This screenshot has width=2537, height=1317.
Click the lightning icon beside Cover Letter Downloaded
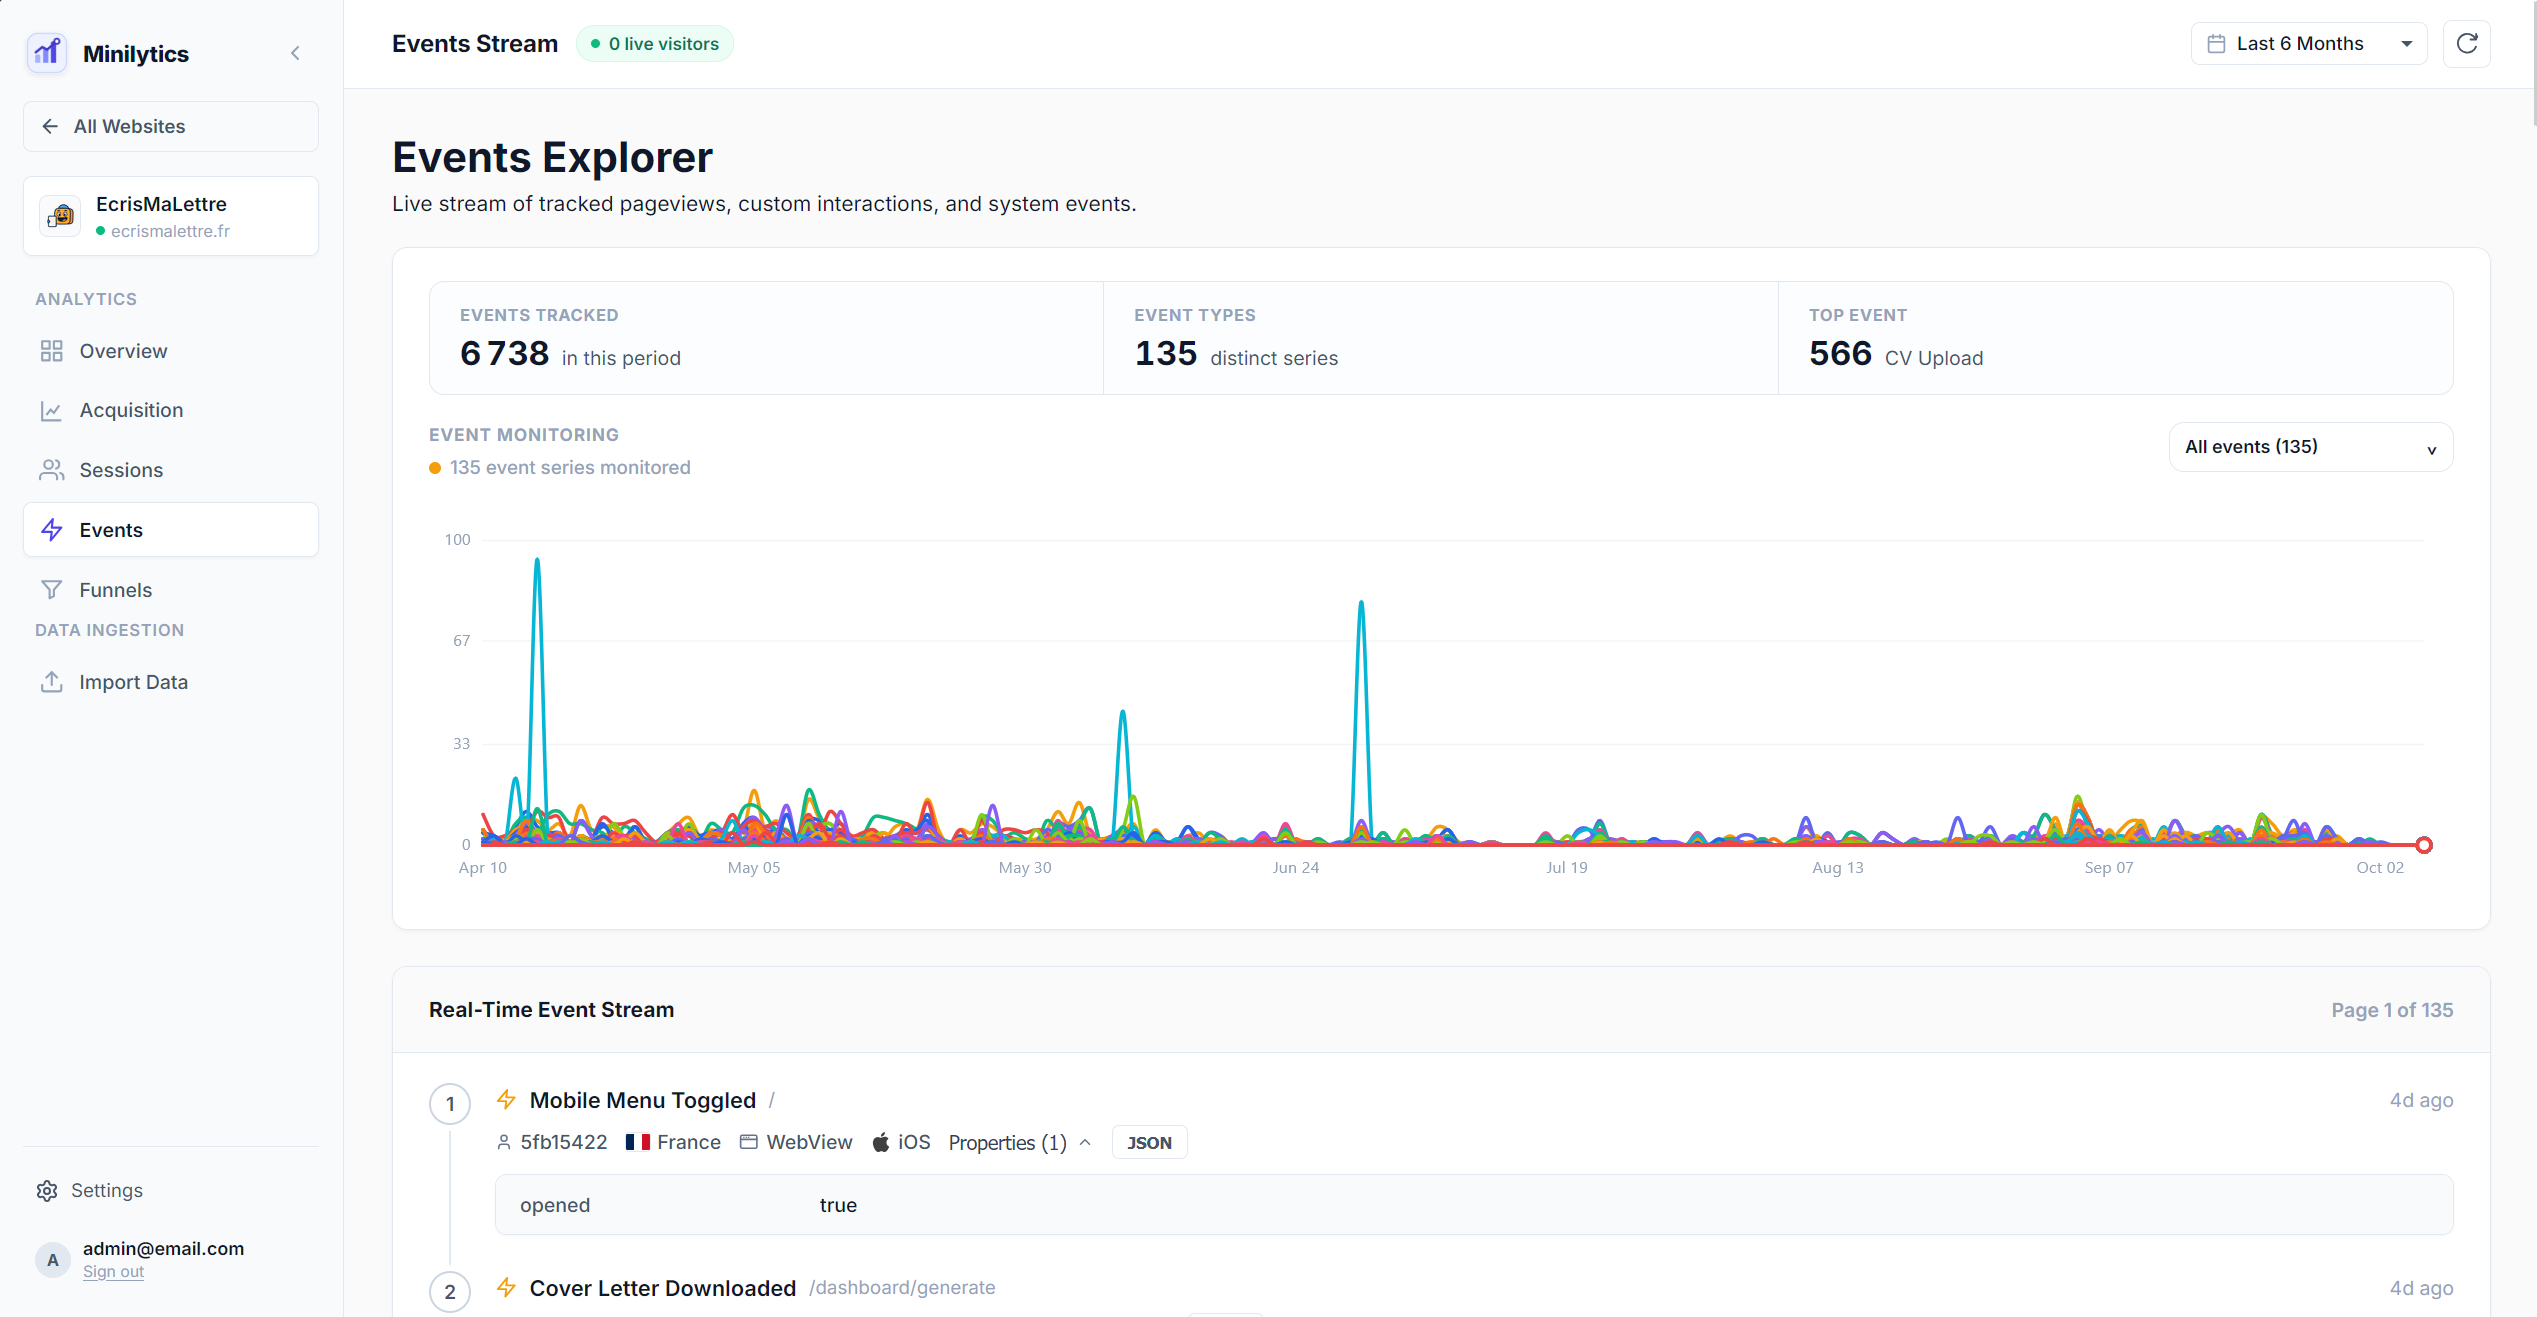pos(507,1288)
